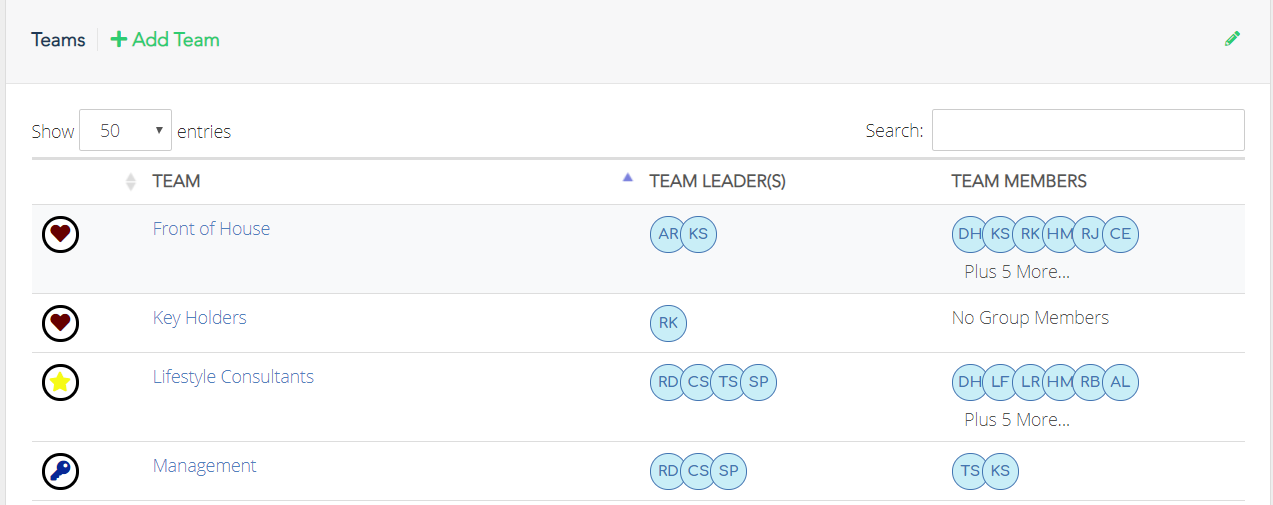Click the heart icon for Key Holders
The width and height of the screenshot is (1273, 505).
(x=60, y=323)
